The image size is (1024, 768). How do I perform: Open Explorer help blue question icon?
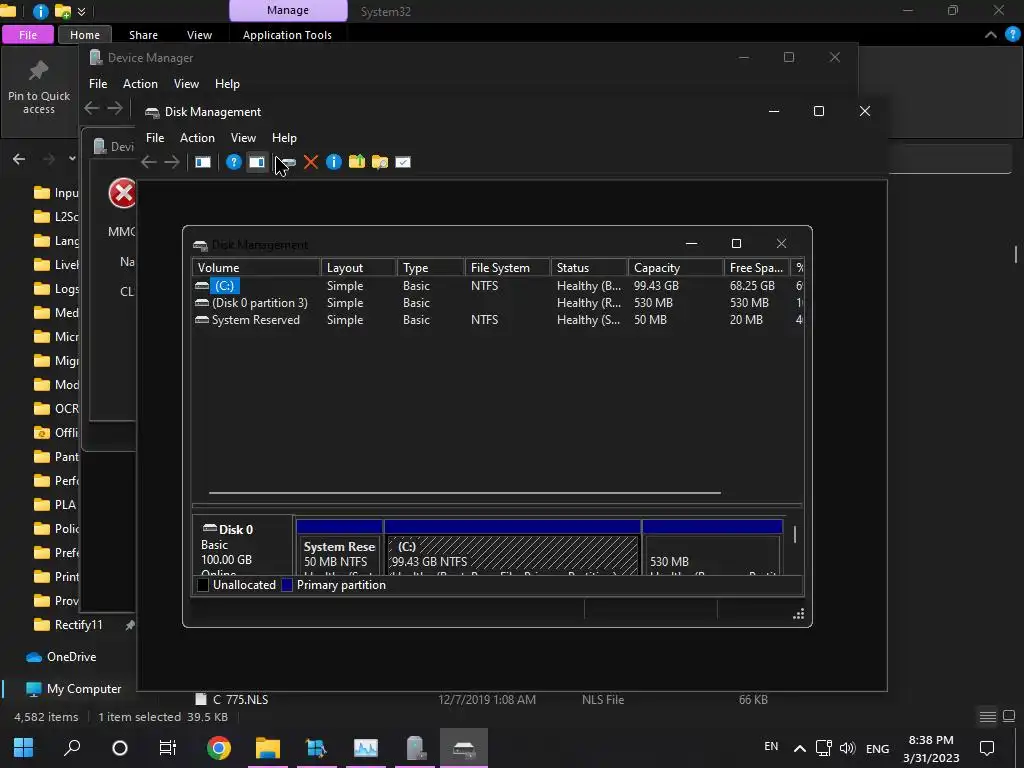click(1012, 35)
